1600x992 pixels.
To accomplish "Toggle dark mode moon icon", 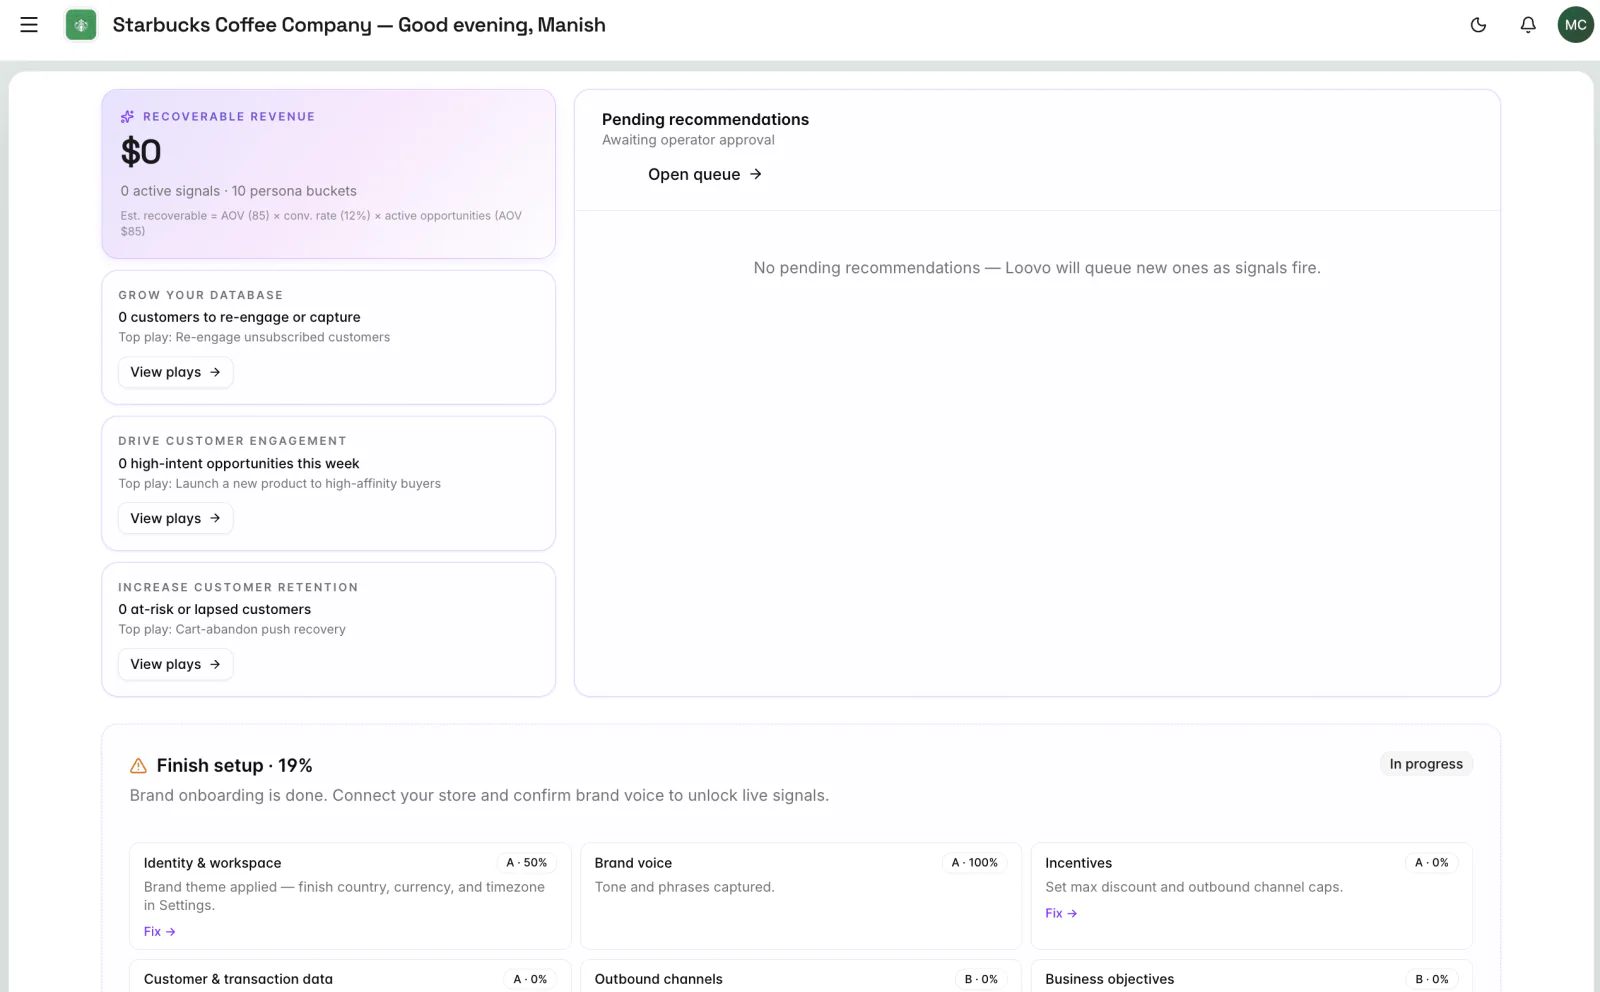I will tap(1478, 25).
